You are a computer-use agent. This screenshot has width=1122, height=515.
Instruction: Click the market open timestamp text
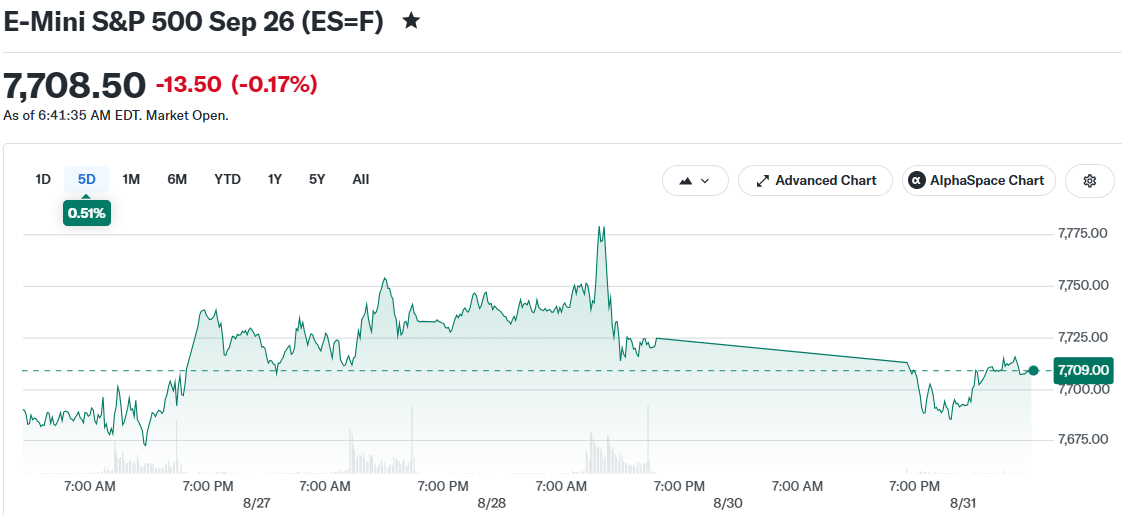[x=116, y=115]
